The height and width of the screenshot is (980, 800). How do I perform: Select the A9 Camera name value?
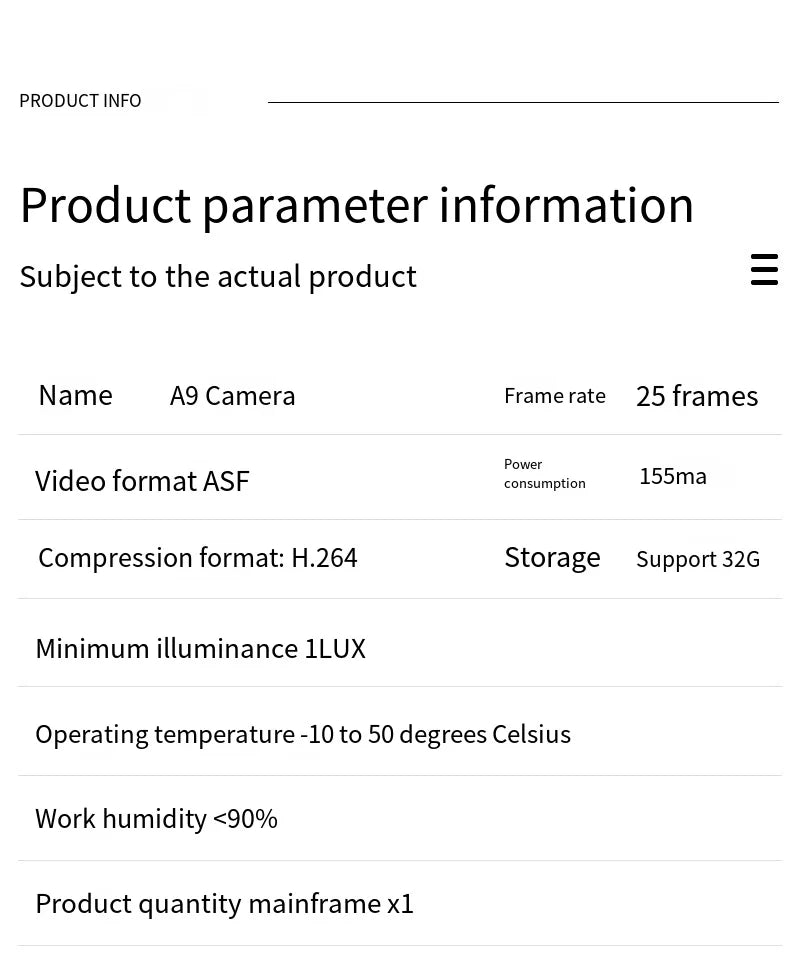coord(233,396)
